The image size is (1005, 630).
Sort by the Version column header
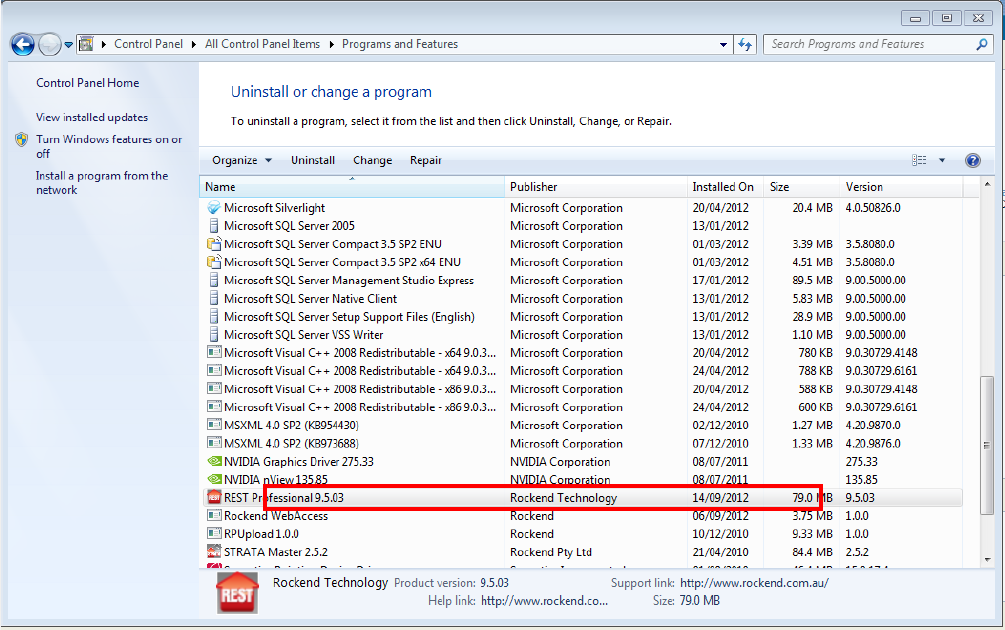[x=901, y=187]
